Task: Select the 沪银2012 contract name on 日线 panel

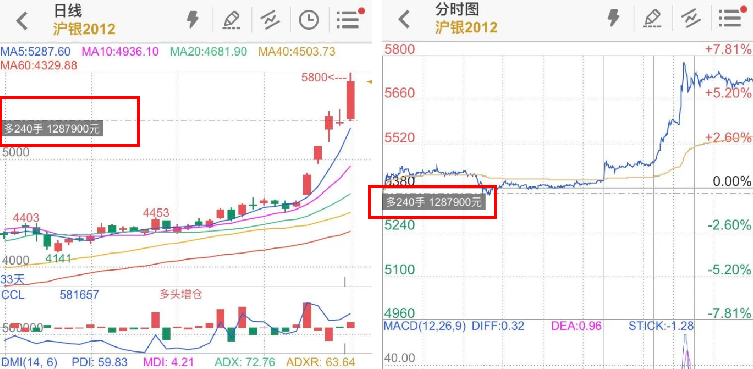Action: 85,29
